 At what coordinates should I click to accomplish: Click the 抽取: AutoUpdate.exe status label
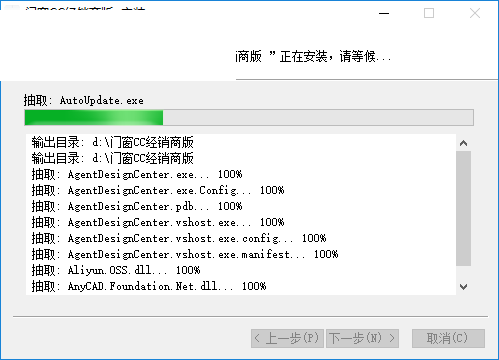click(84, 100)
